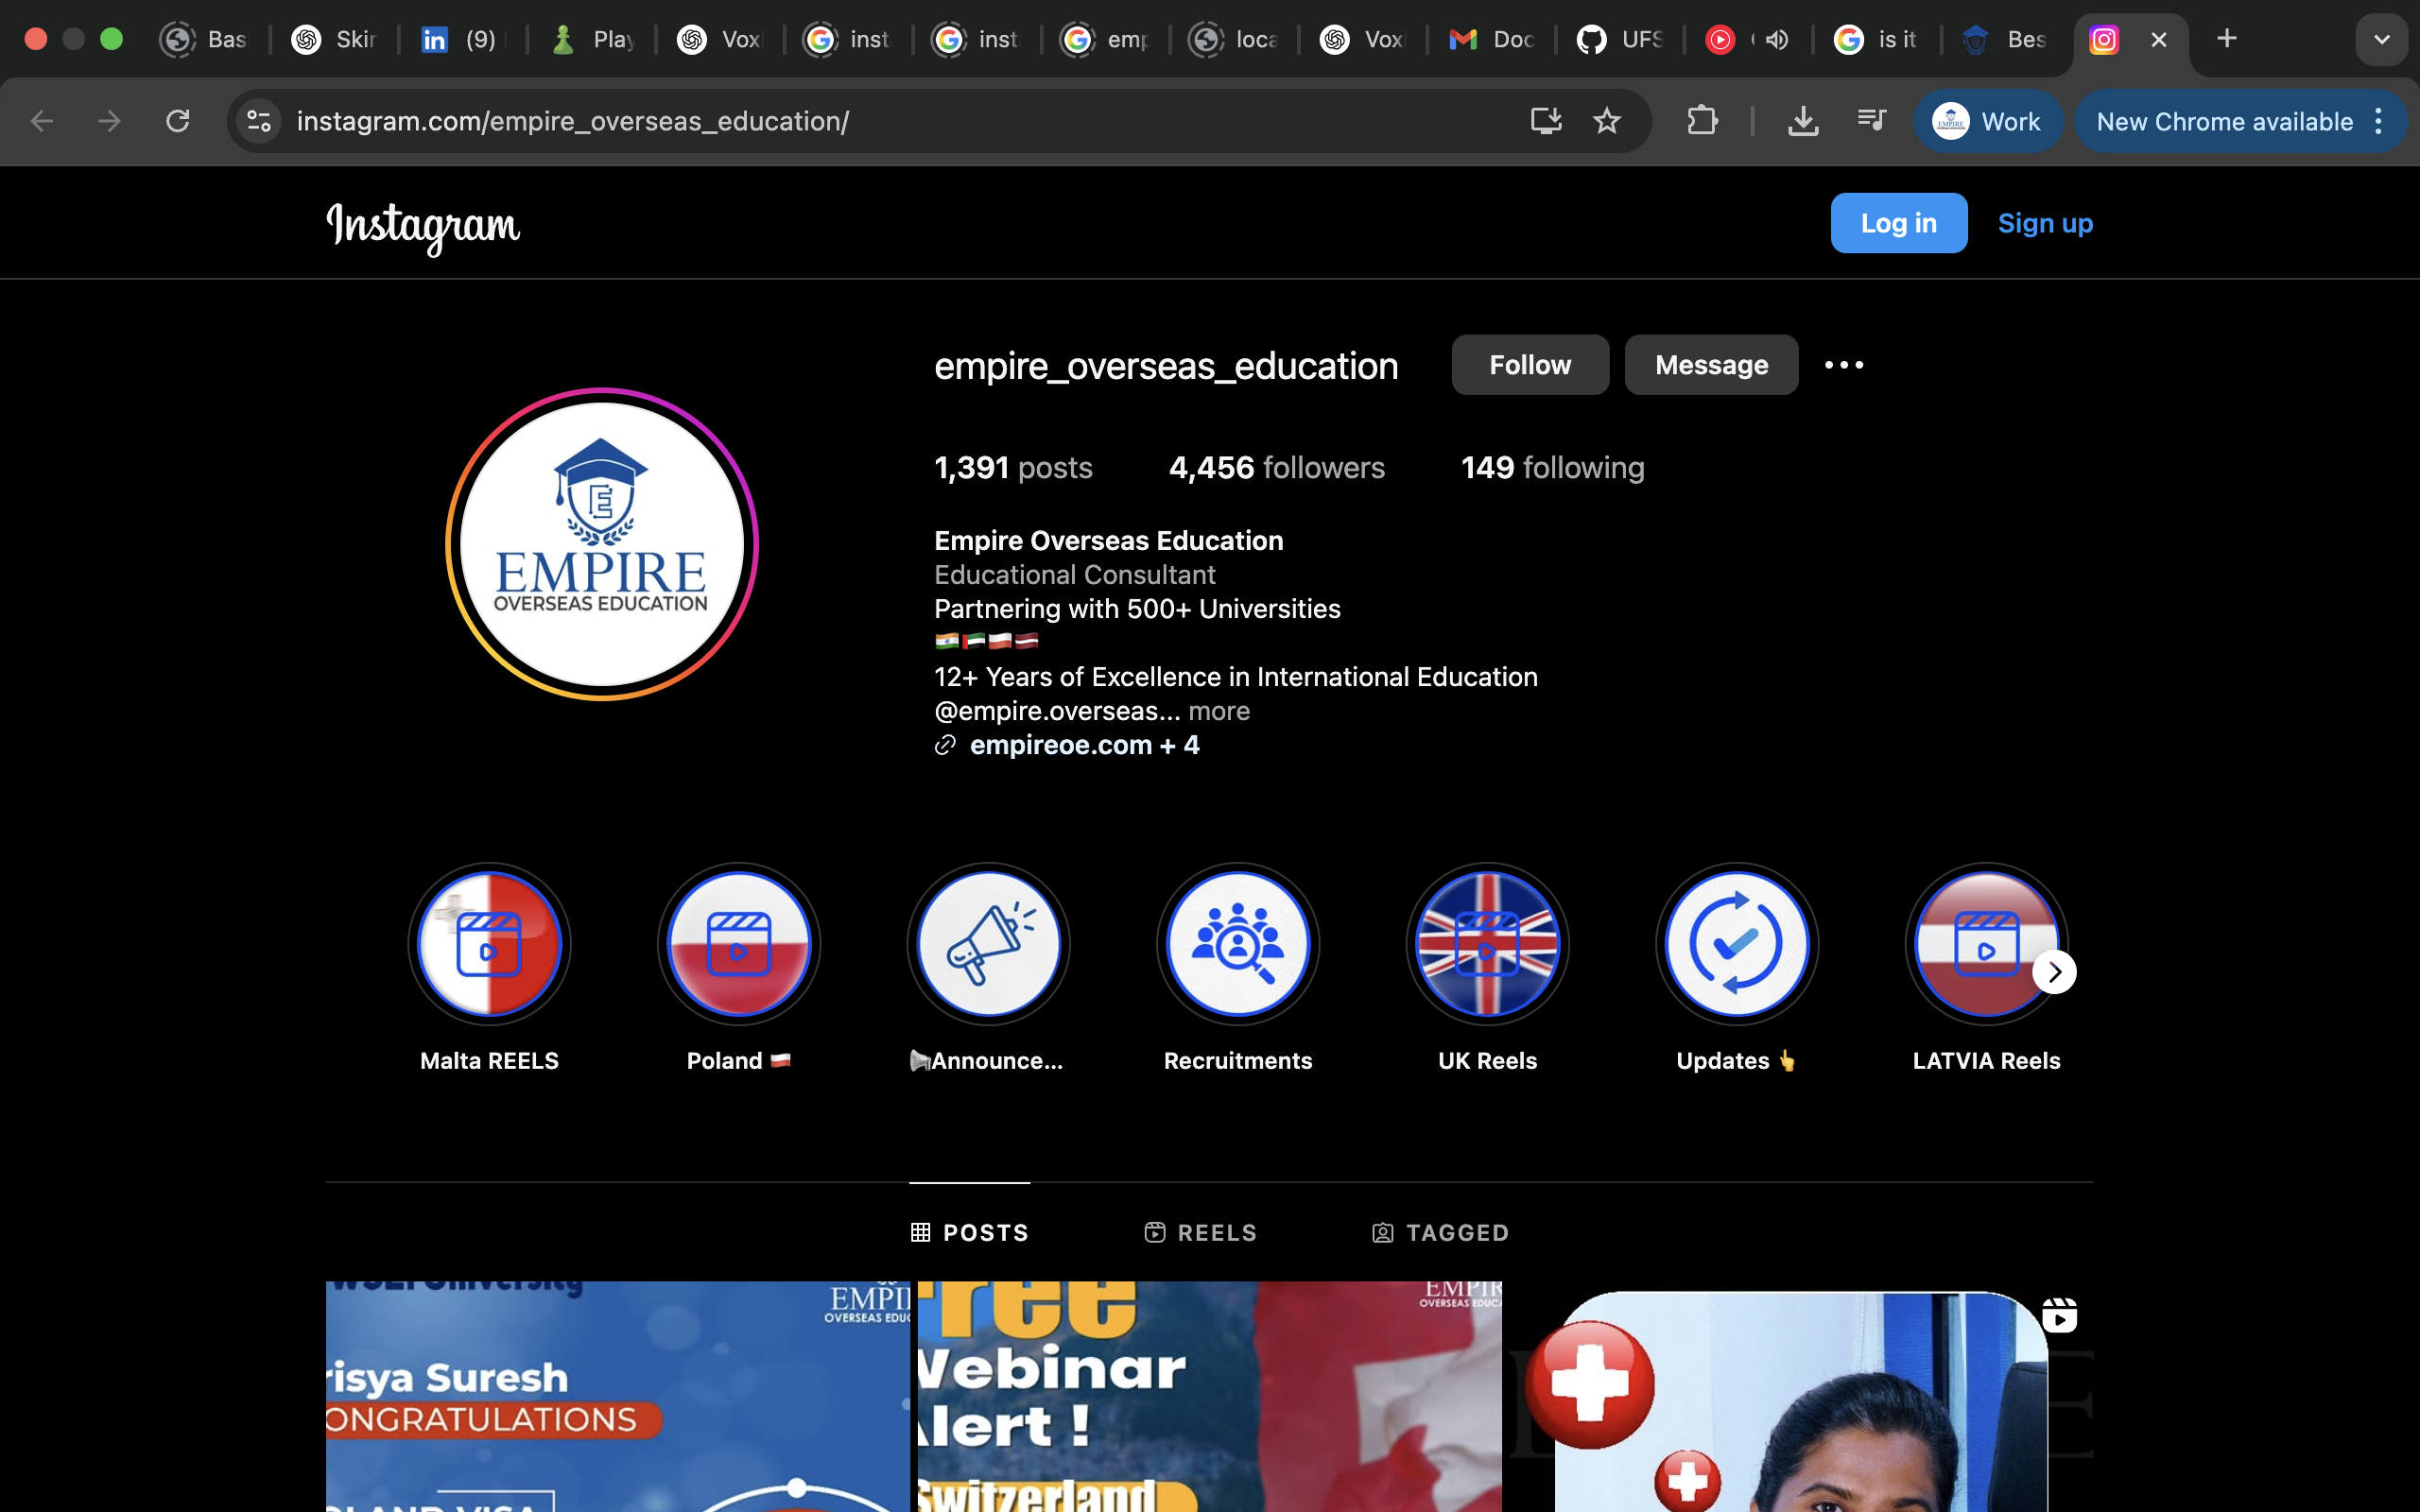Open the Announcements megaphone highlight
The height and width of the screenshot is (1512, 2420).
tap(988, 944)
